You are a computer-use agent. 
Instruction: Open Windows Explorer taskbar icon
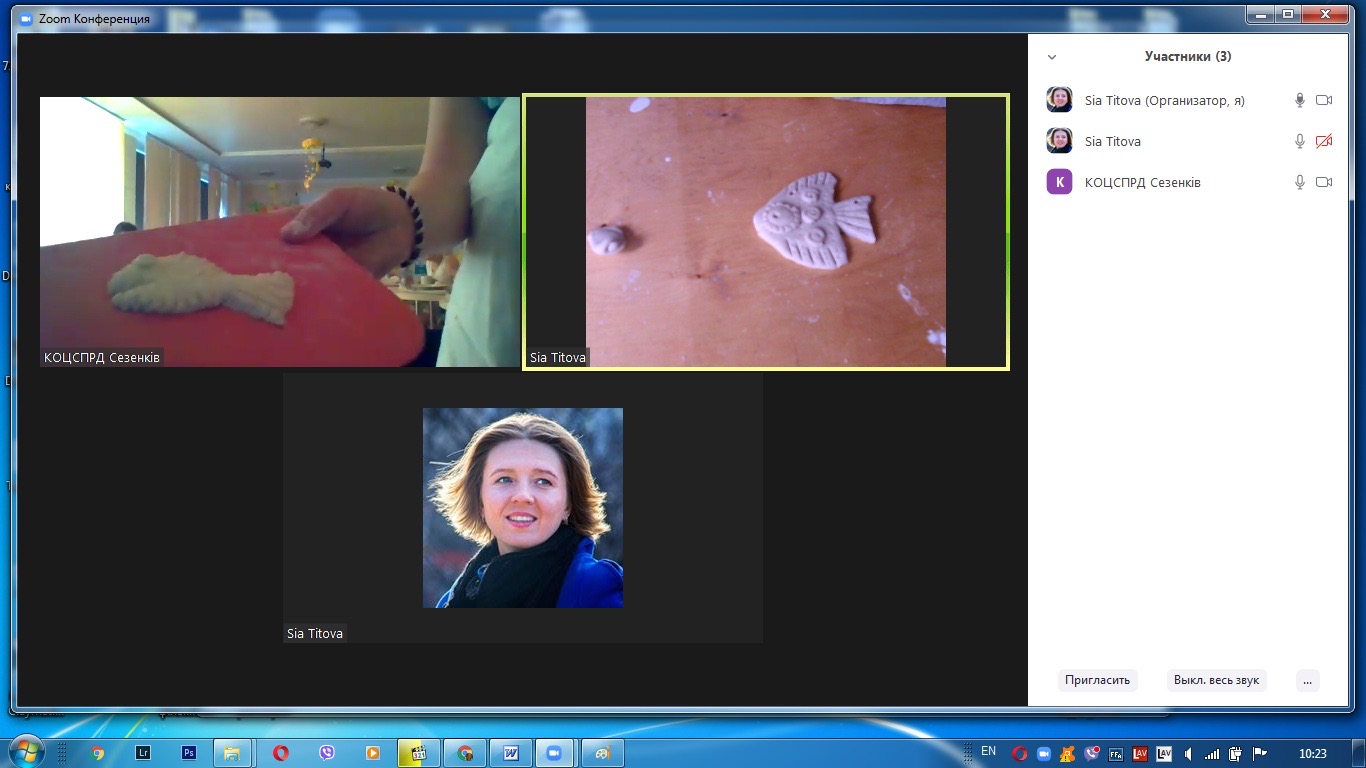point(231,753)
